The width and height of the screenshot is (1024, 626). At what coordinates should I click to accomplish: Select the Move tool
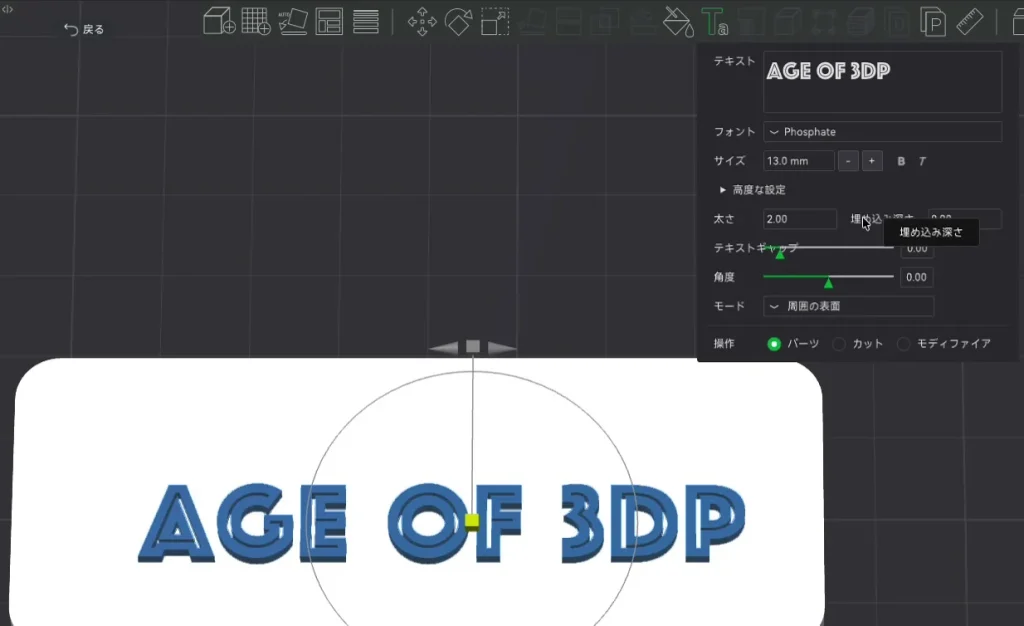(422, 22)
